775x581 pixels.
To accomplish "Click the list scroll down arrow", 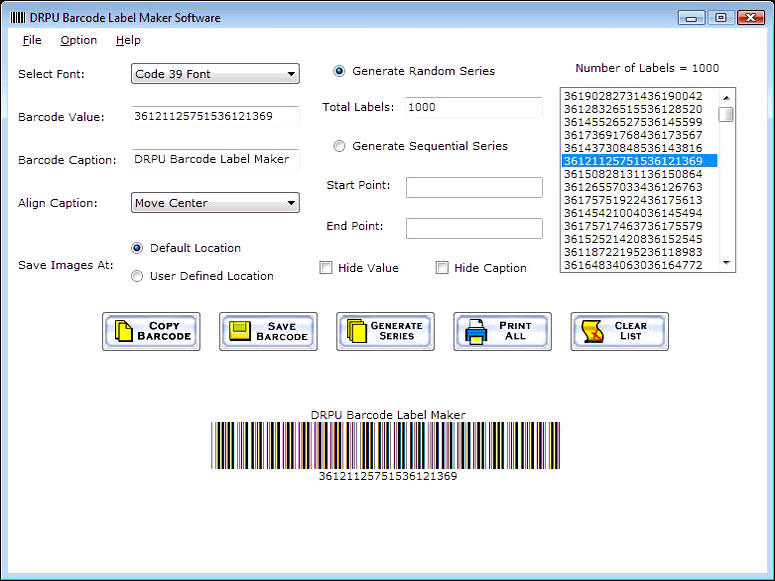I will (x=726, y=263).
